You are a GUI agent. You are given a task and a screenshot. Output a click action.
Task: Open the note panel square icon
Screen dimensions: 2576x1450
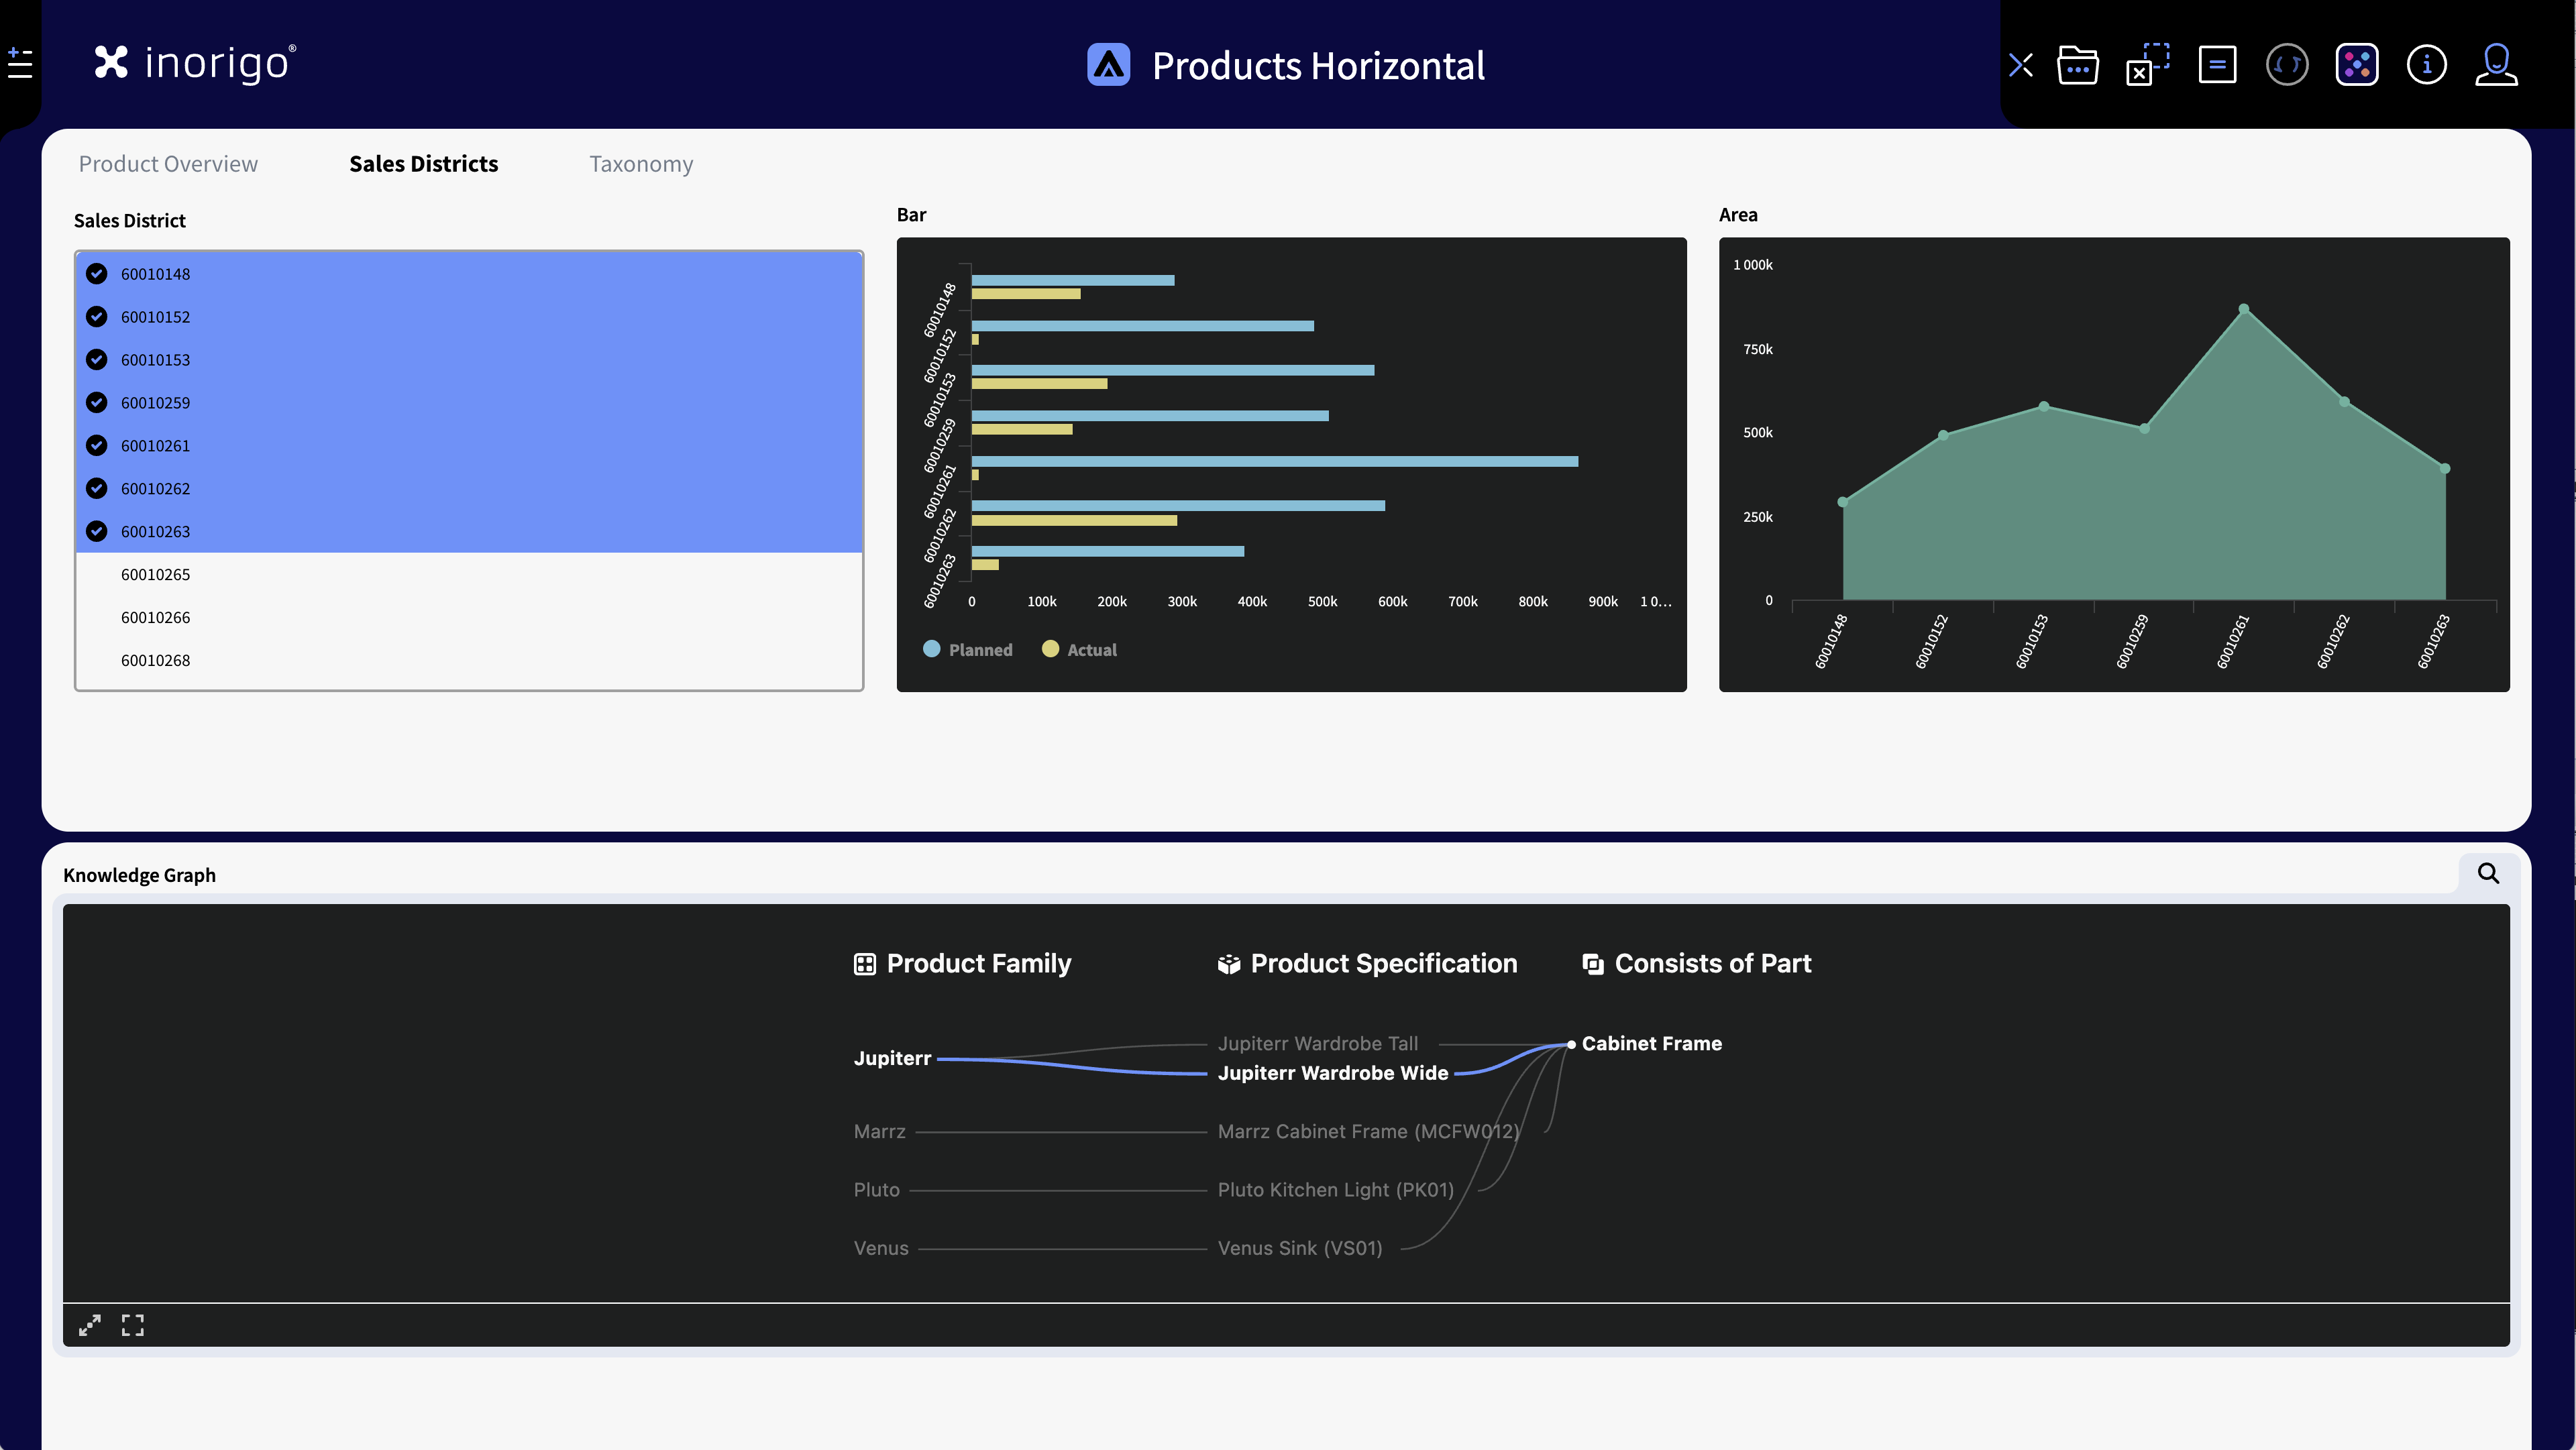point(2217,66)
